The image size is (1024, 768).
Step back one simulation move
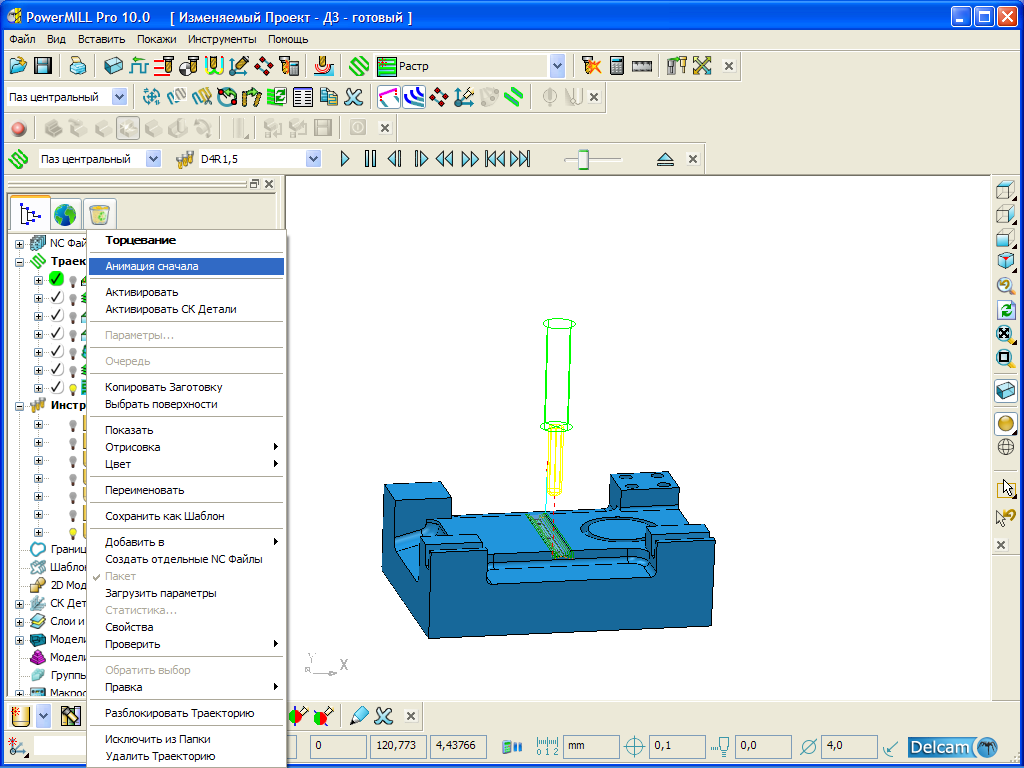(394, 159)
